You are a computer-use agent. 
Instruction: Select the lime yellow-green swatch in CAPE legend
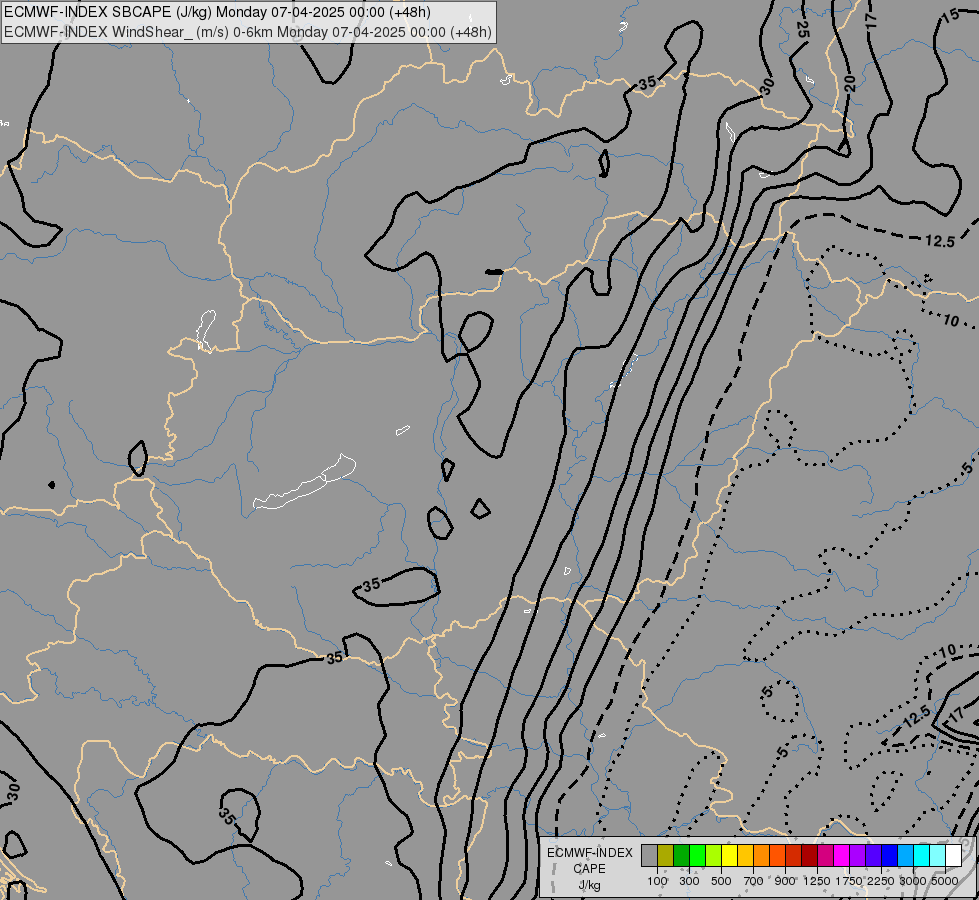[x=713, y=855]
